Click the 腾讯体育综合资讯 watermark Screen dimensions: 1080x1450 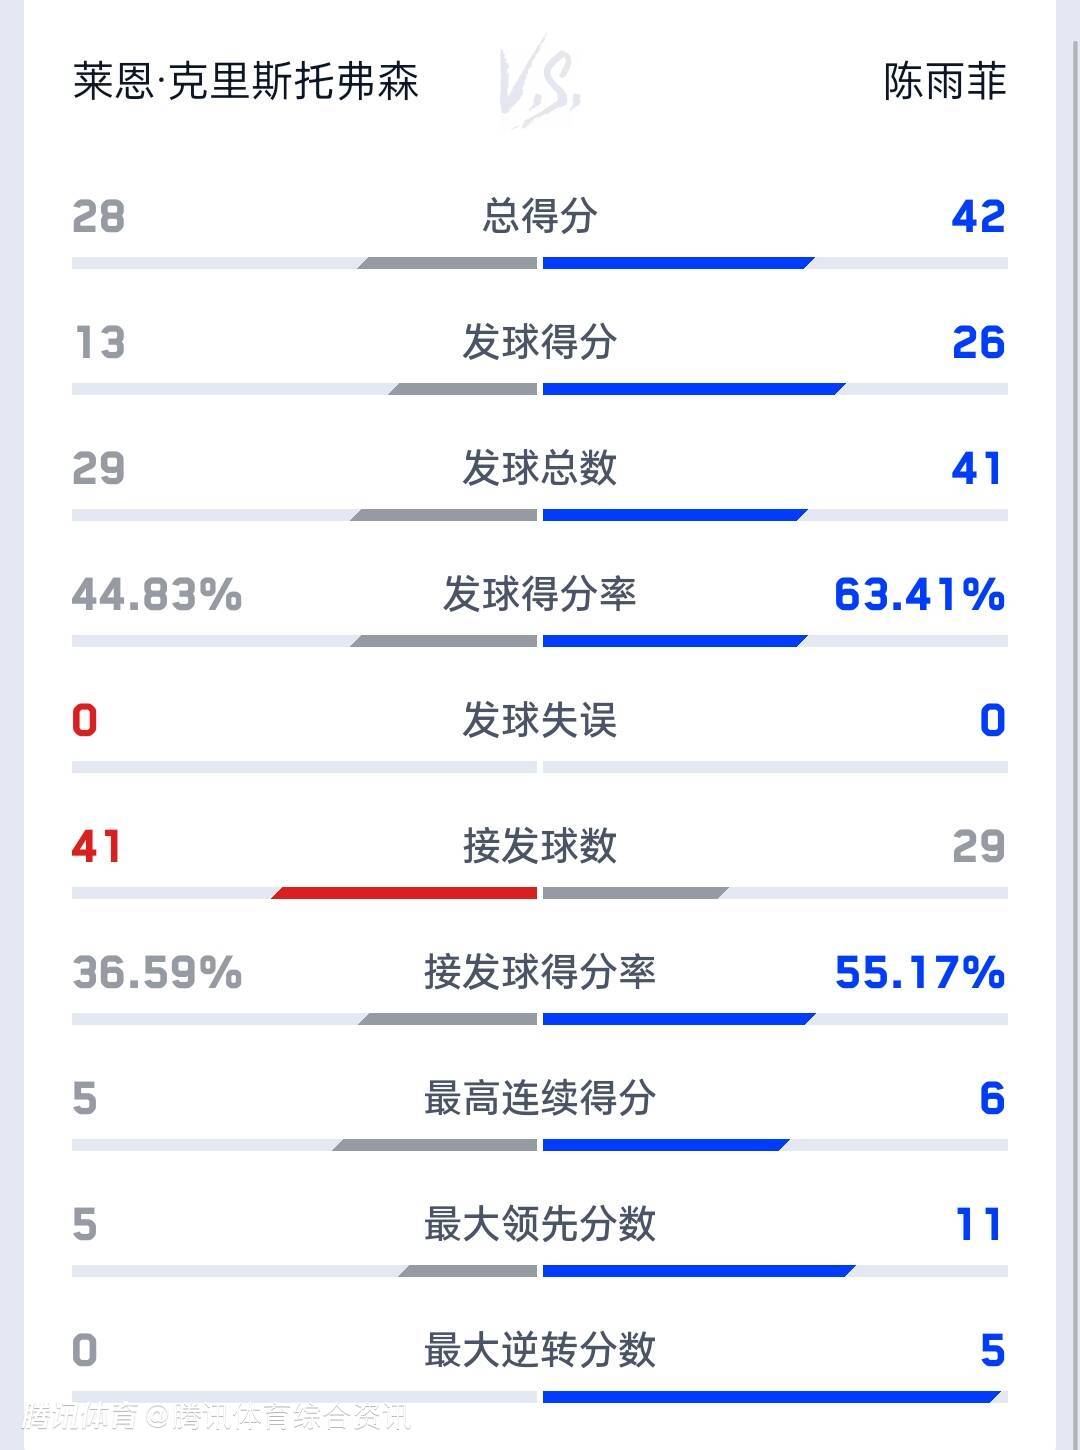290,1417
